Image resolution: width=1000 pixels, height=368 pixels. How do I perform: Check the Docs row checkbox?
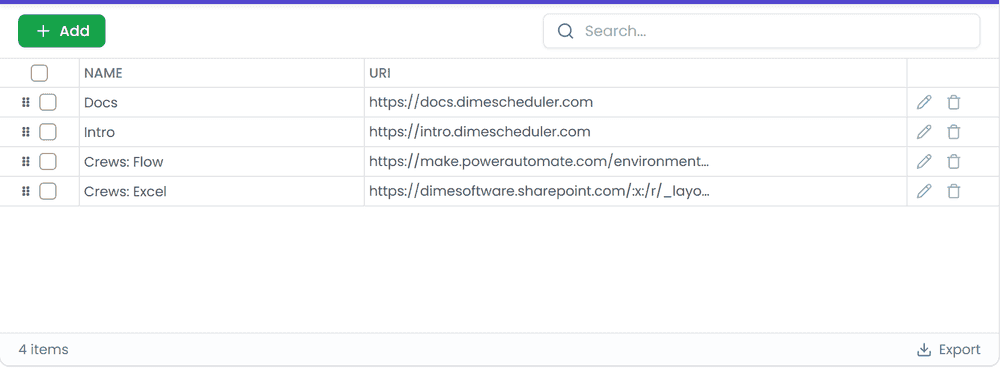tap(48, 102)
